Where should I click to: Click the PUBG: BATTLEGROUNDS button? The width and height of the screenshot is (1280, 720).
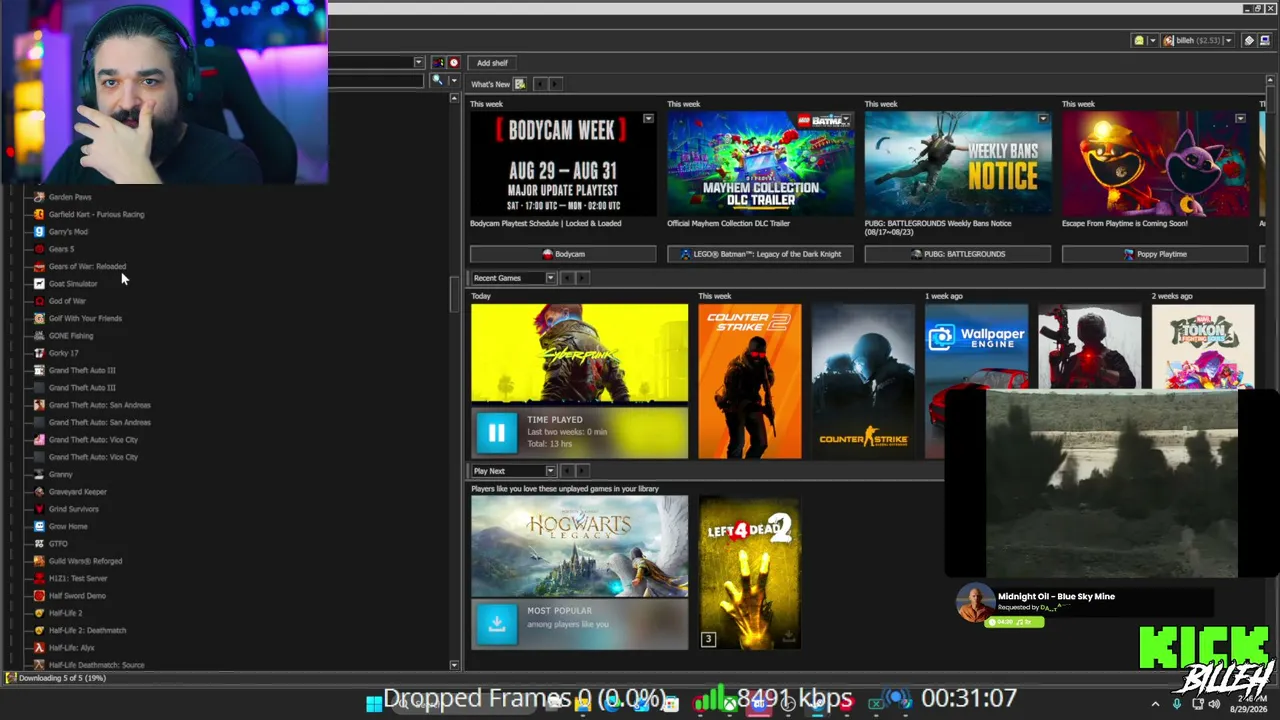pyautogui.click(x=958, y=254)
